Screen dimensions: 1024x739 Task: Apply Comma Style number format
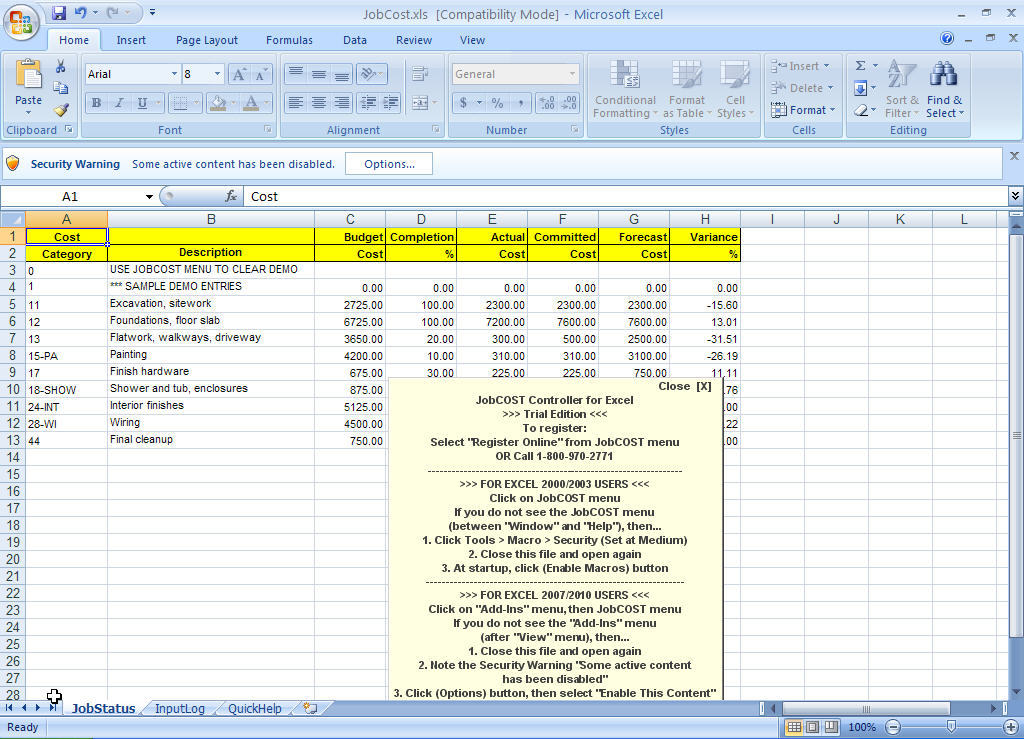(520, 103)
